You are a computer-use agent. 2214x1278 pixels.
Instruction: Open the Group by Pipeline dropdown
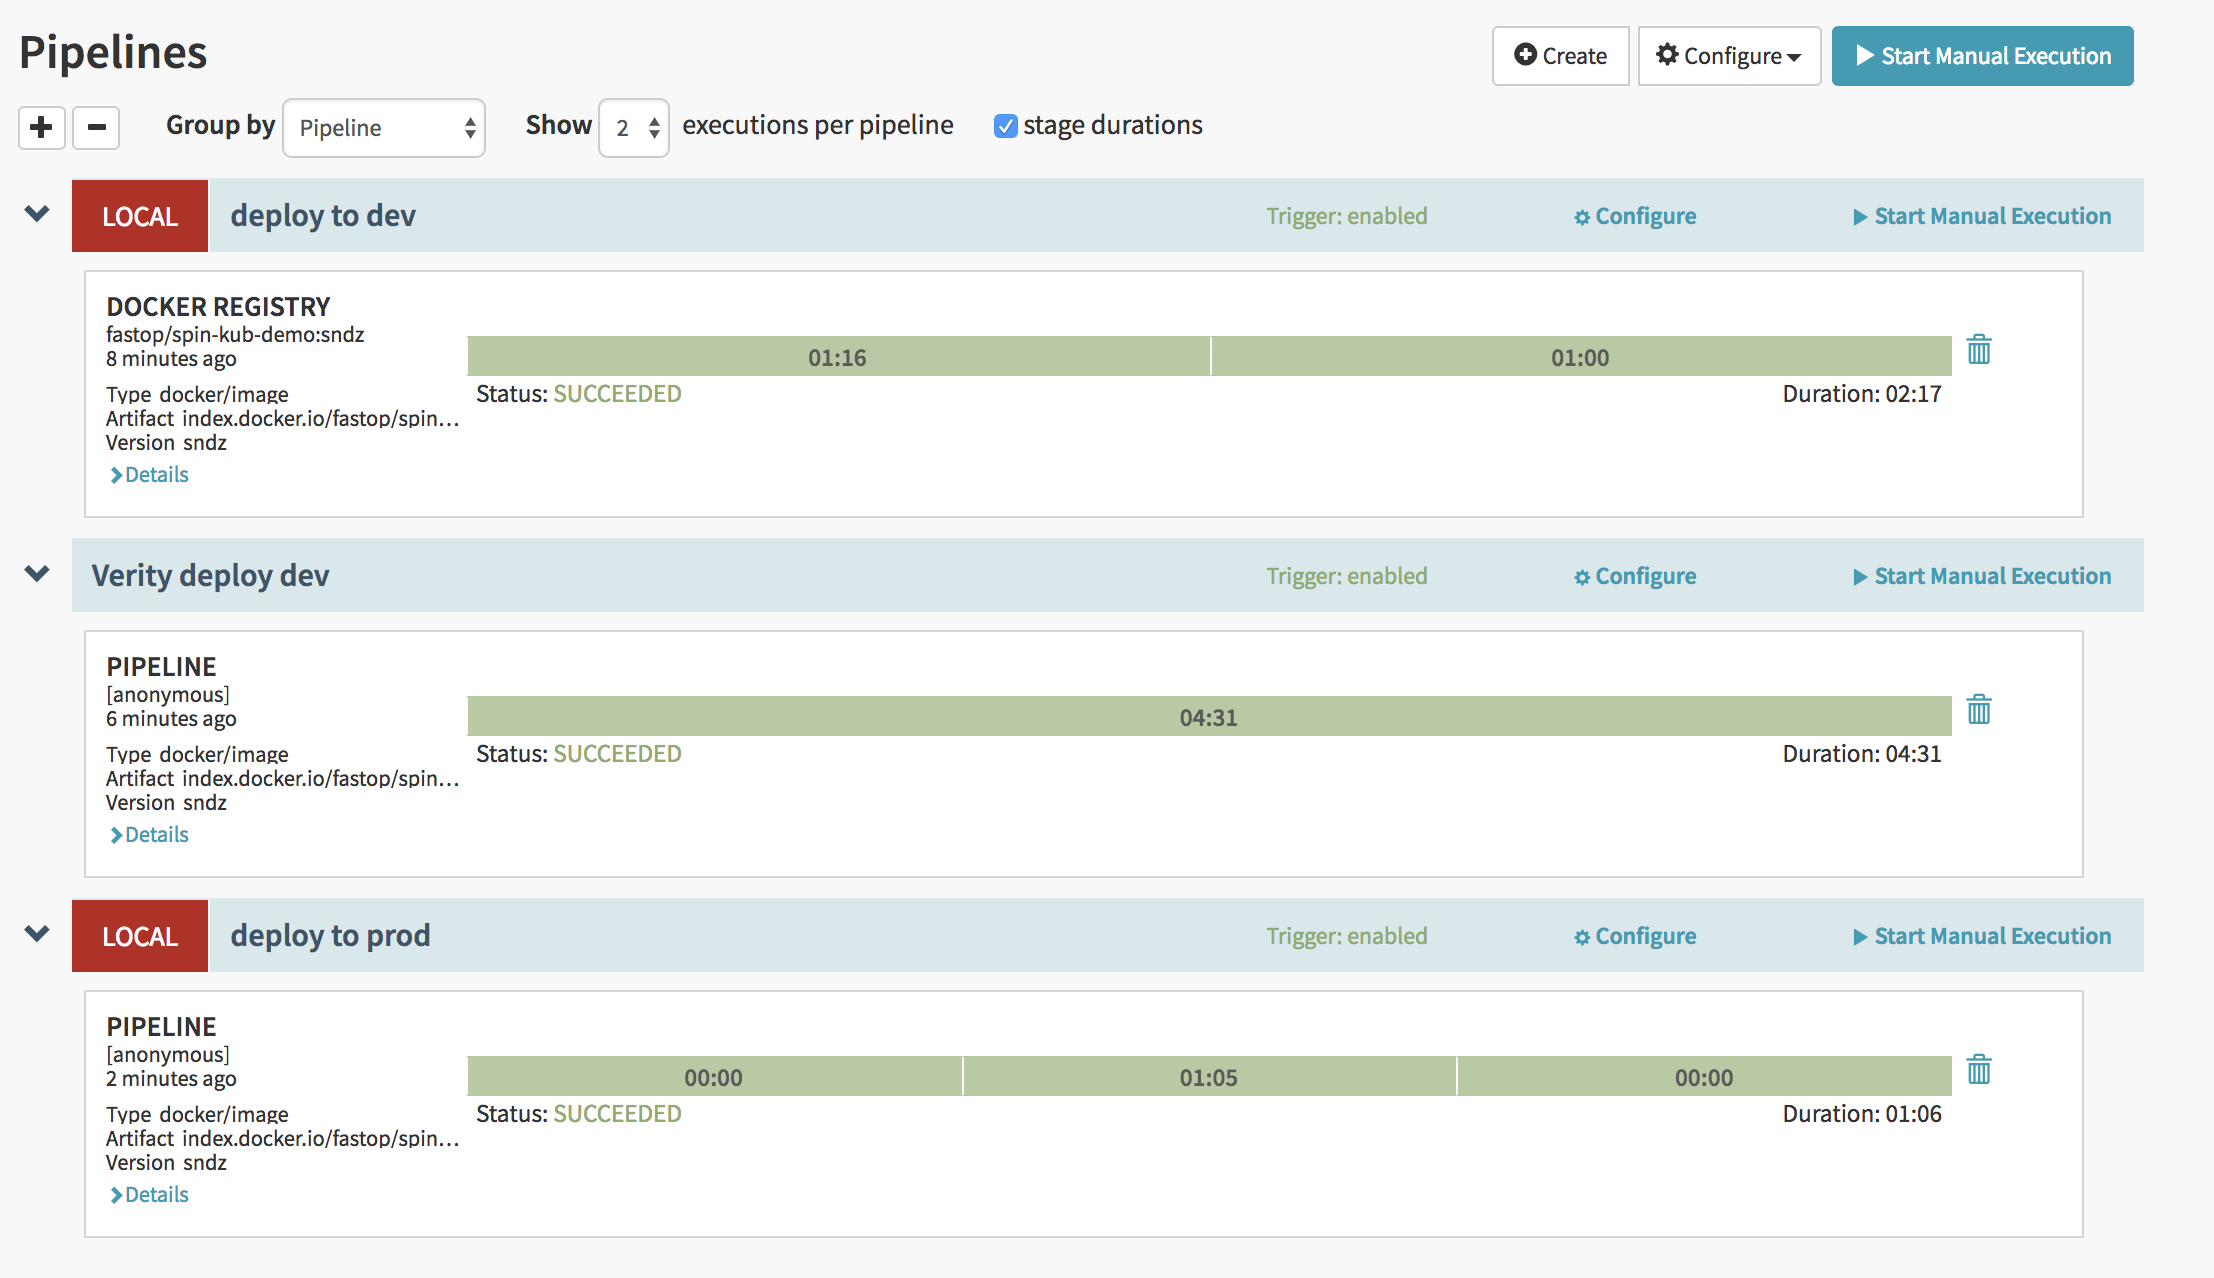tap(384, 128)
